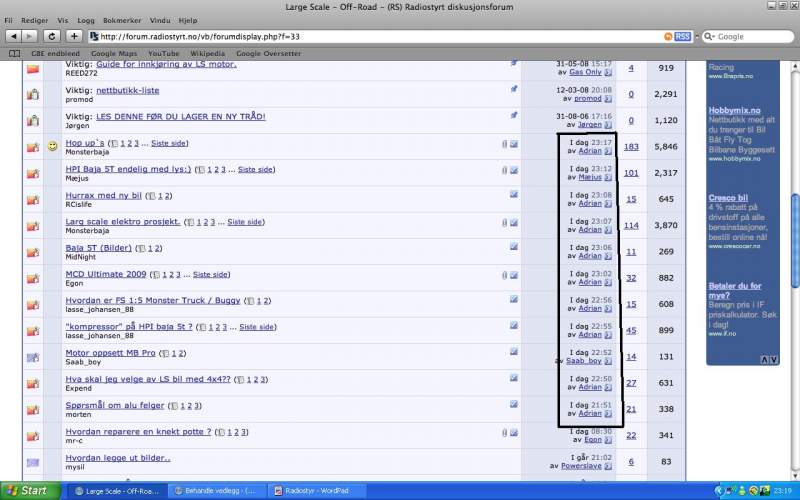Screen dimensions: 800x500
Task: Click the smiley icon next to Hop up's
Action: [x=52, y=146]
